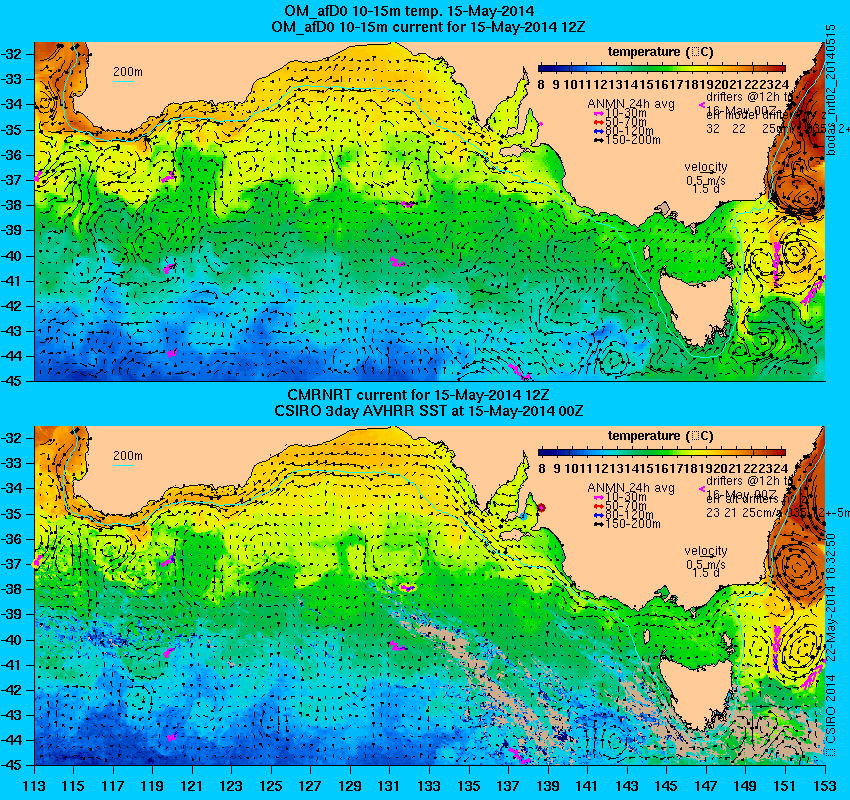Click 'CMRNRT current for 15-May-2014 12Z' heading
This screenshot has height=800, width=850.
pos(418,395)
